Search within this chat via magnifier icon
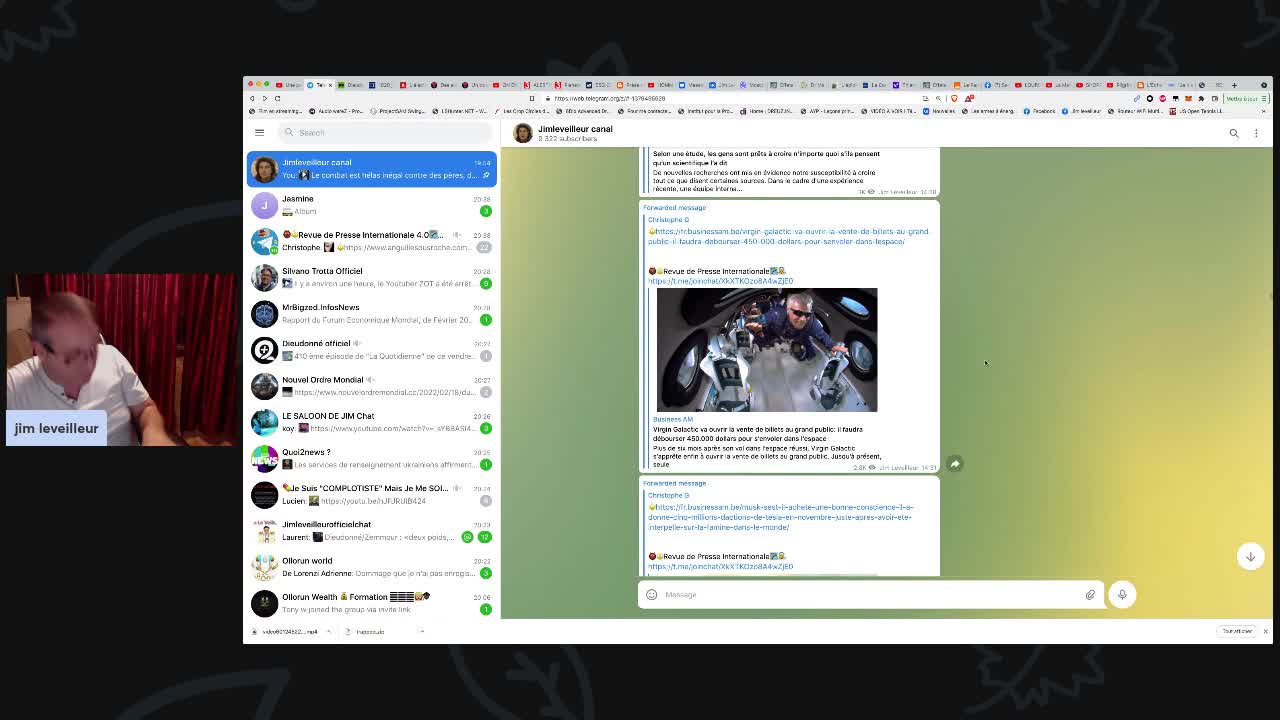This screenshot has width=1280, height=720. point(1234,133)
